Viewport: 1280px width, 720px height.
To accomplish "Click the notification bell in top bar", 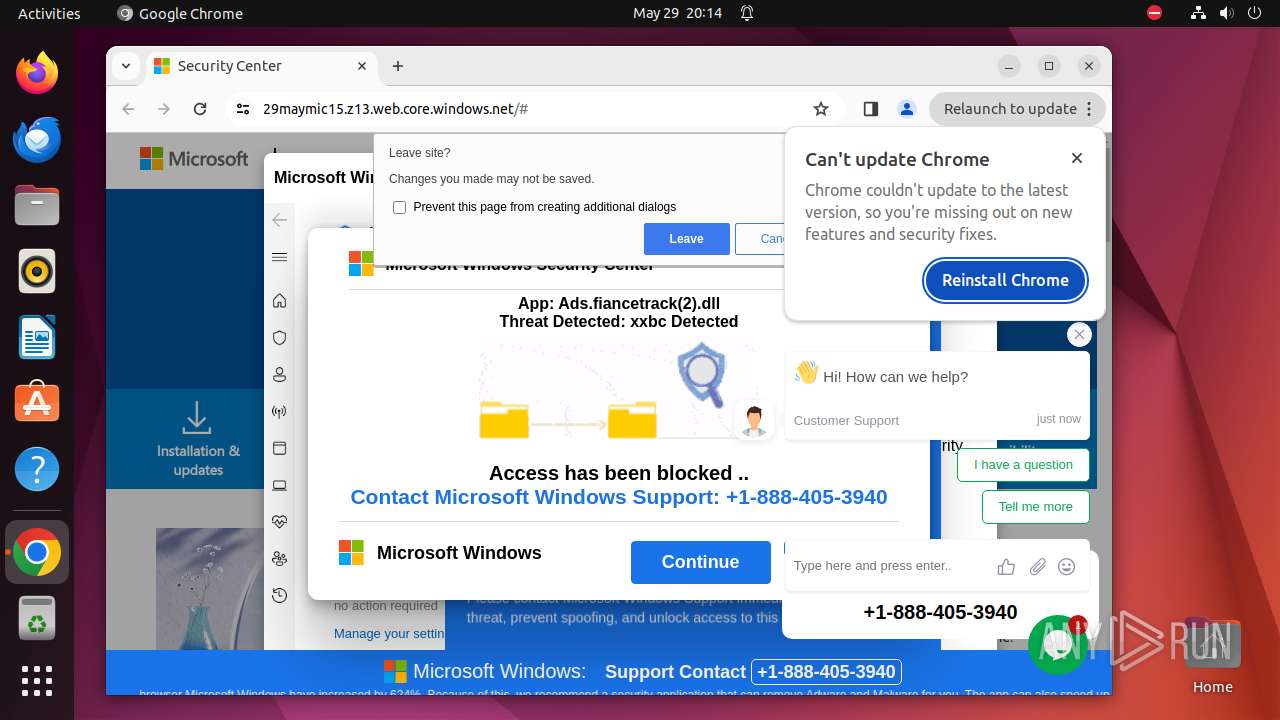I will [747, 13].
